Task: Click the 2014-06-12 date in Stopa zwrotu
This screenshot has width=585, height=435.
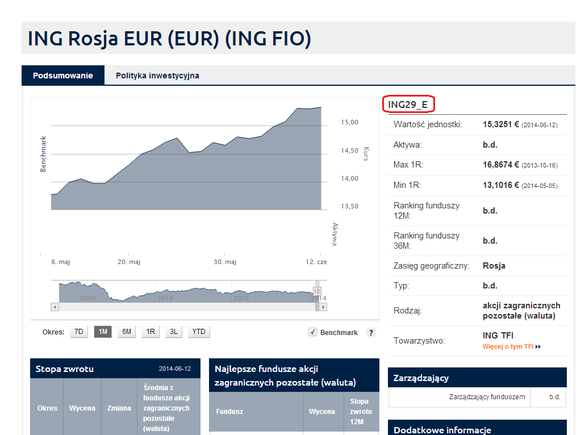Action: (x=175, y=369)
